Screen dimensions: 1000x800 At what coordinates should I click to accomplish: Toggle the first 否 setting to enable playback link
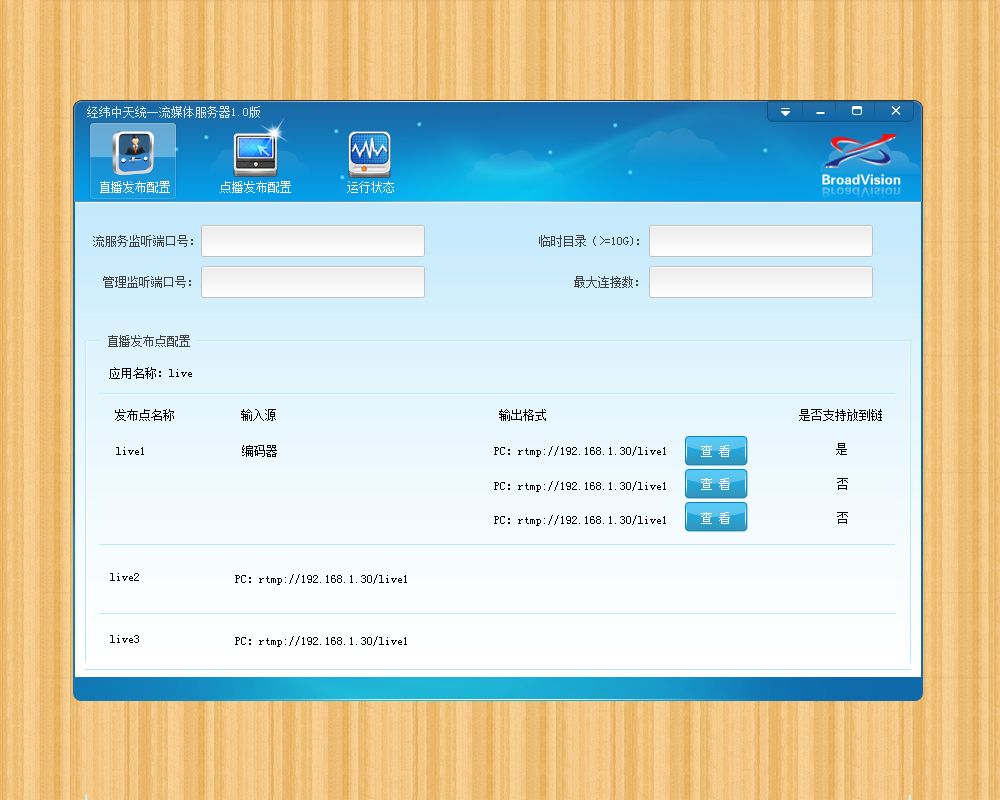pos(842,483)
